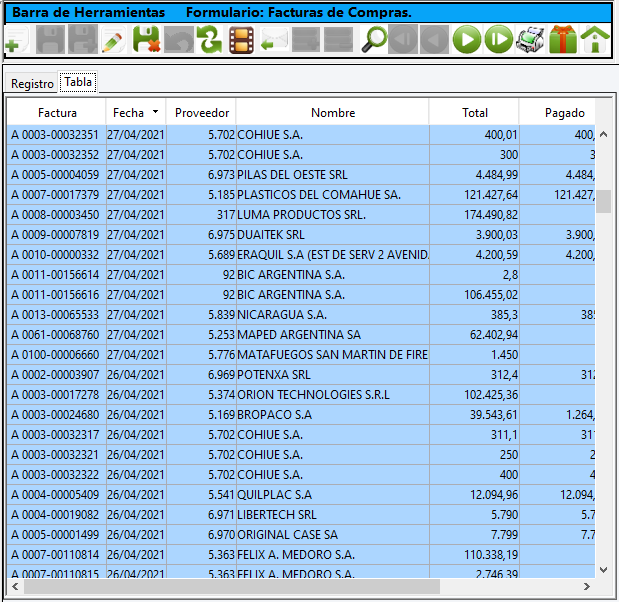Click the envelope with green arrow icon
Viewport: 619px width, 602px height.
point(274,39)
